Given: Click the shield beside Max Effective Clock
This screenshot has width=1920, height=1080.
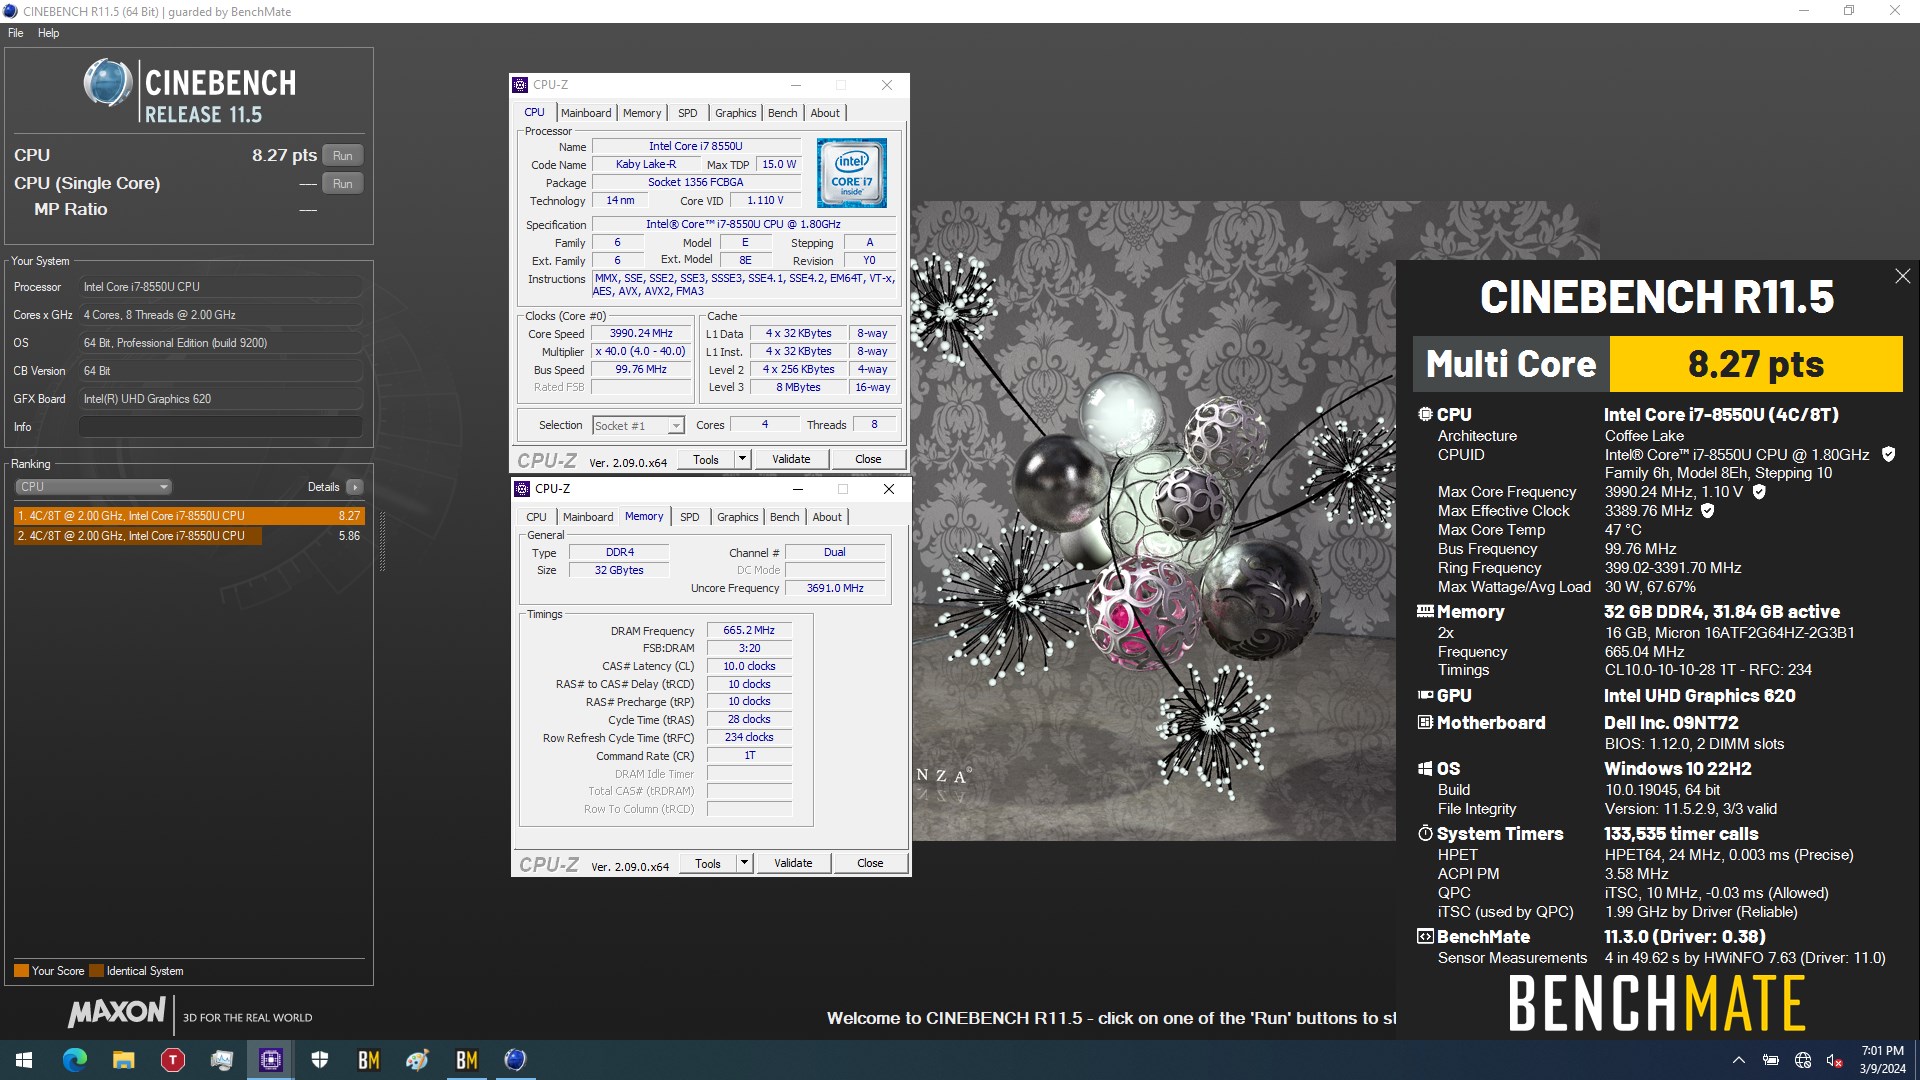Looking at the screenshot, I should (x=1708, y=511).
